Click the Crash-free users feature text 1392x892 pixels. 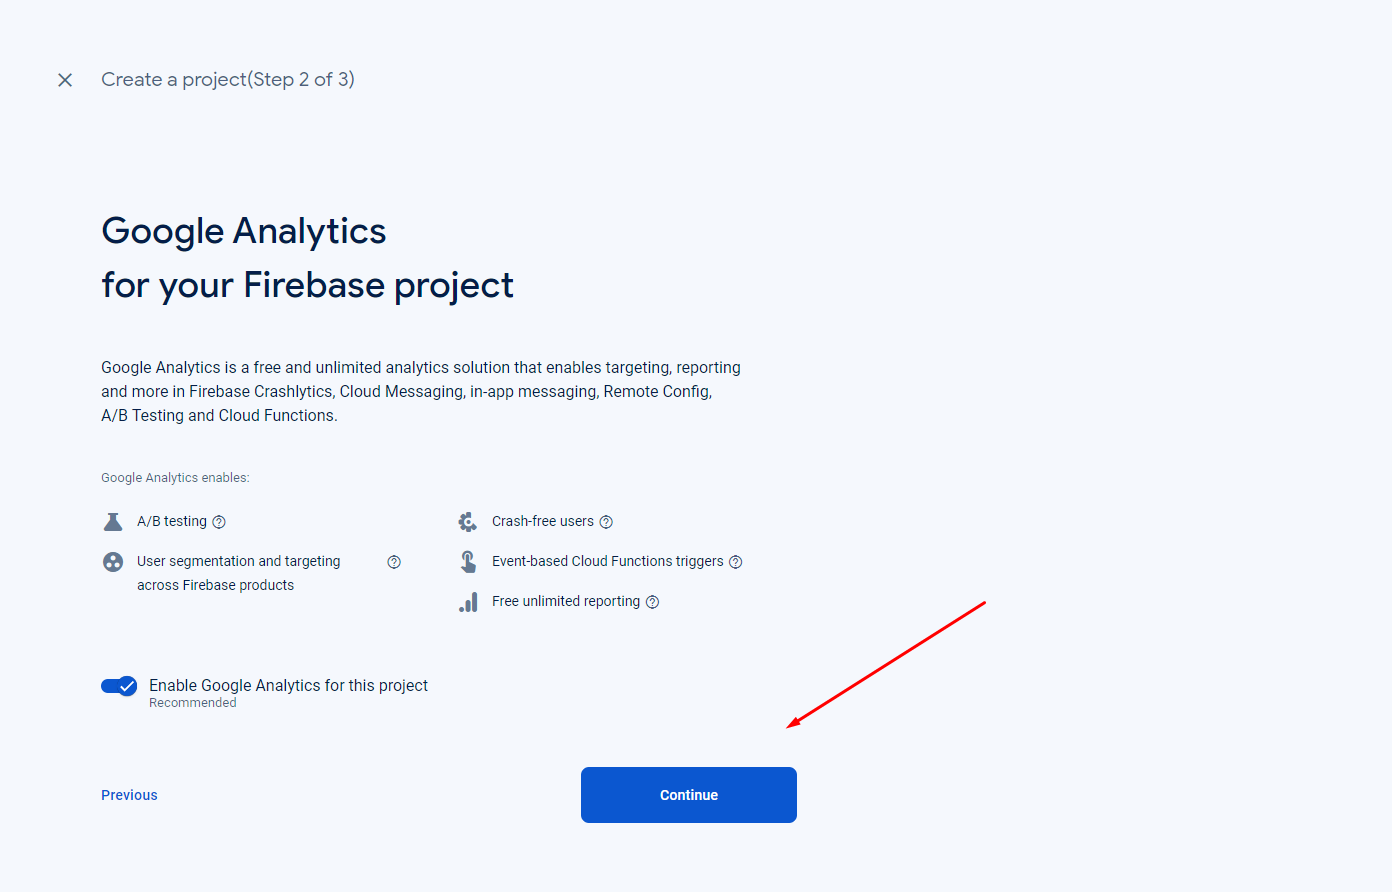543,521
